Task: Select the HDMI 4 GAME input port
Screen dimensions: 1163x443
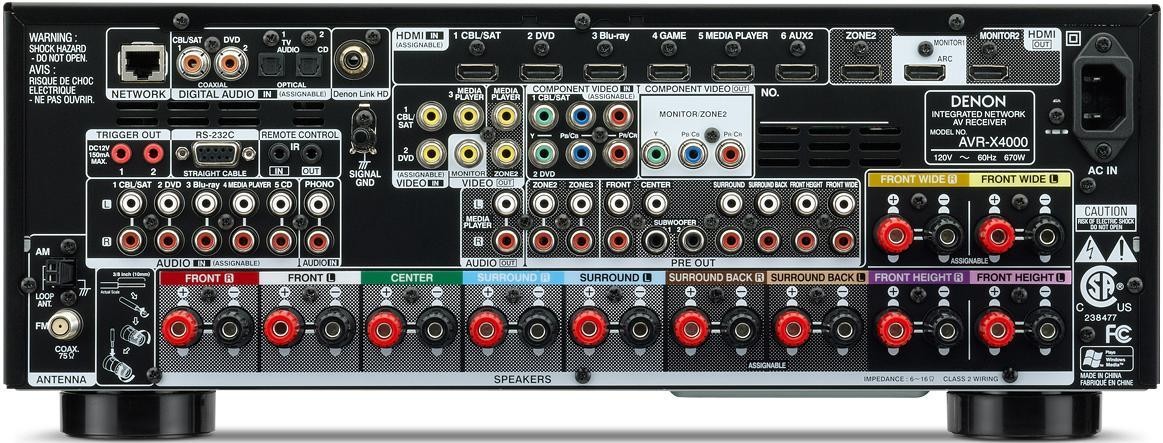Action: point(669,73)
